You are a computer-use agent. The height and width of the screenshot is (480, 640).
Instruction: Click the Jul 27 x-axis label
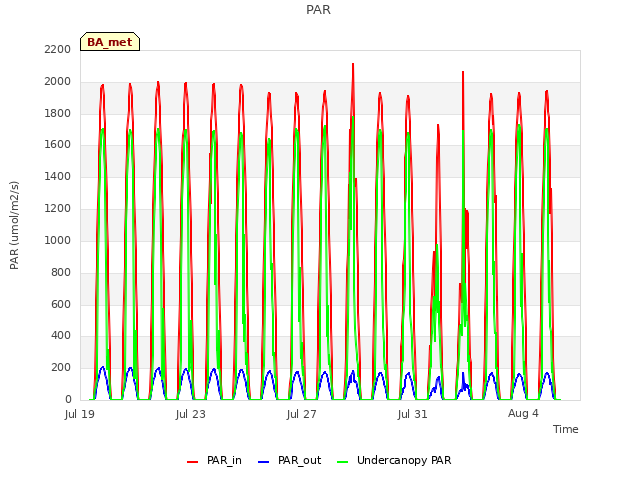point(302,414)
